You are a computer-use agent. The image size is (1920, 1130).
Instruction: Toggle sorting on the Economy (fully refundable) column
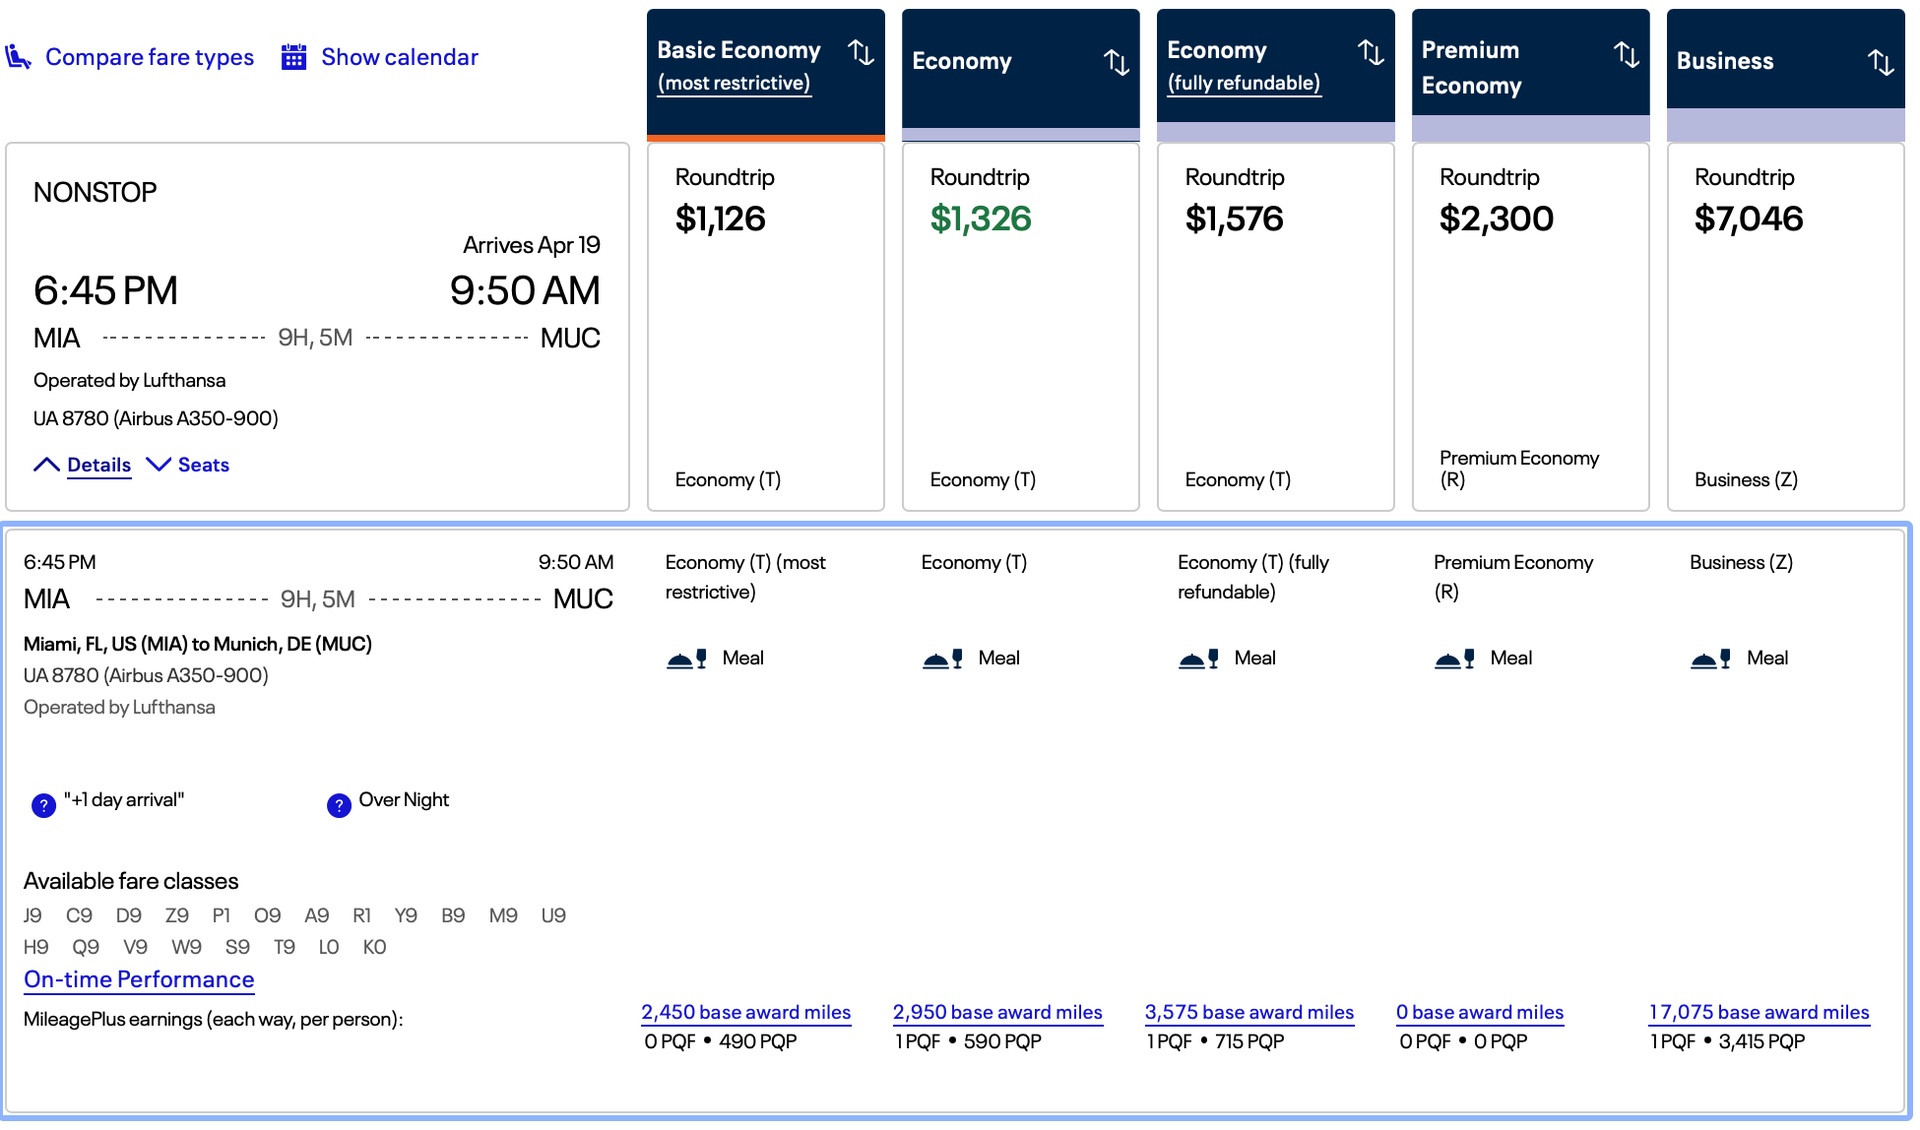[1371, 51]
